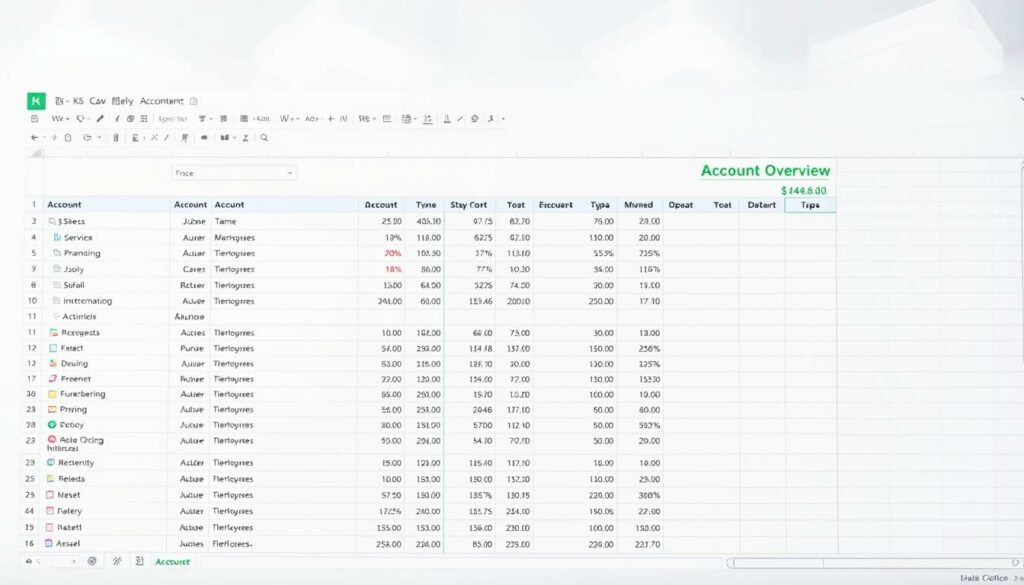
Task: Click the icon beside 'Rceegests' row
Action: click(54, 332)
